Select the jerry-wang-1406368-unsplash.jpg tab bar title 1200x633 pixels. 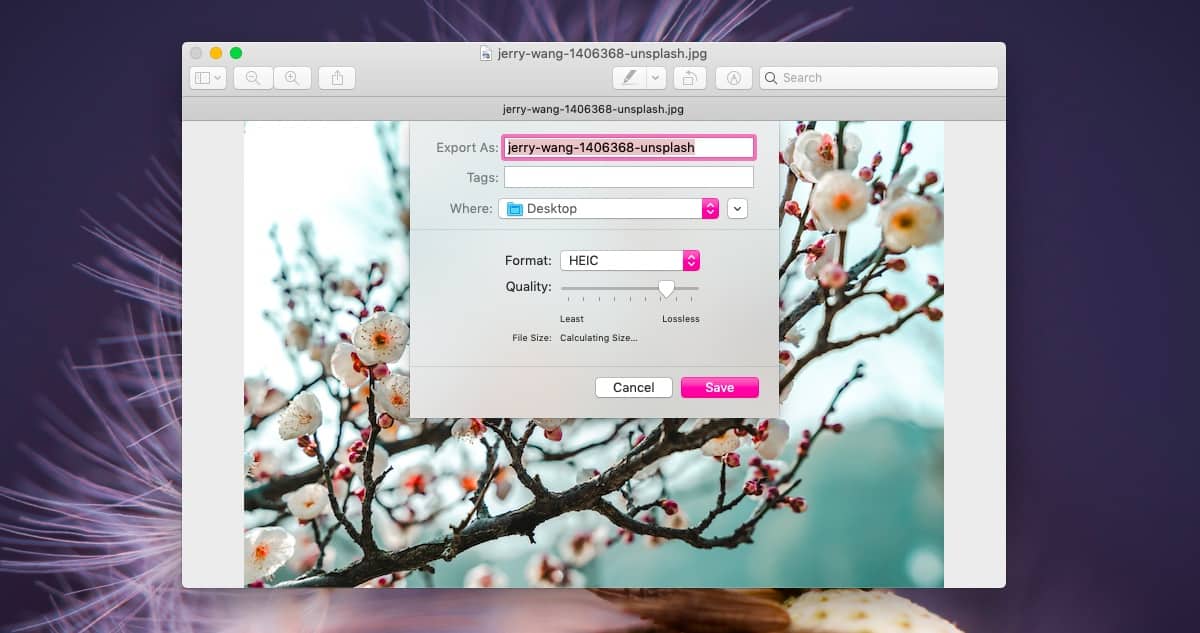click(x=594, y=109)
